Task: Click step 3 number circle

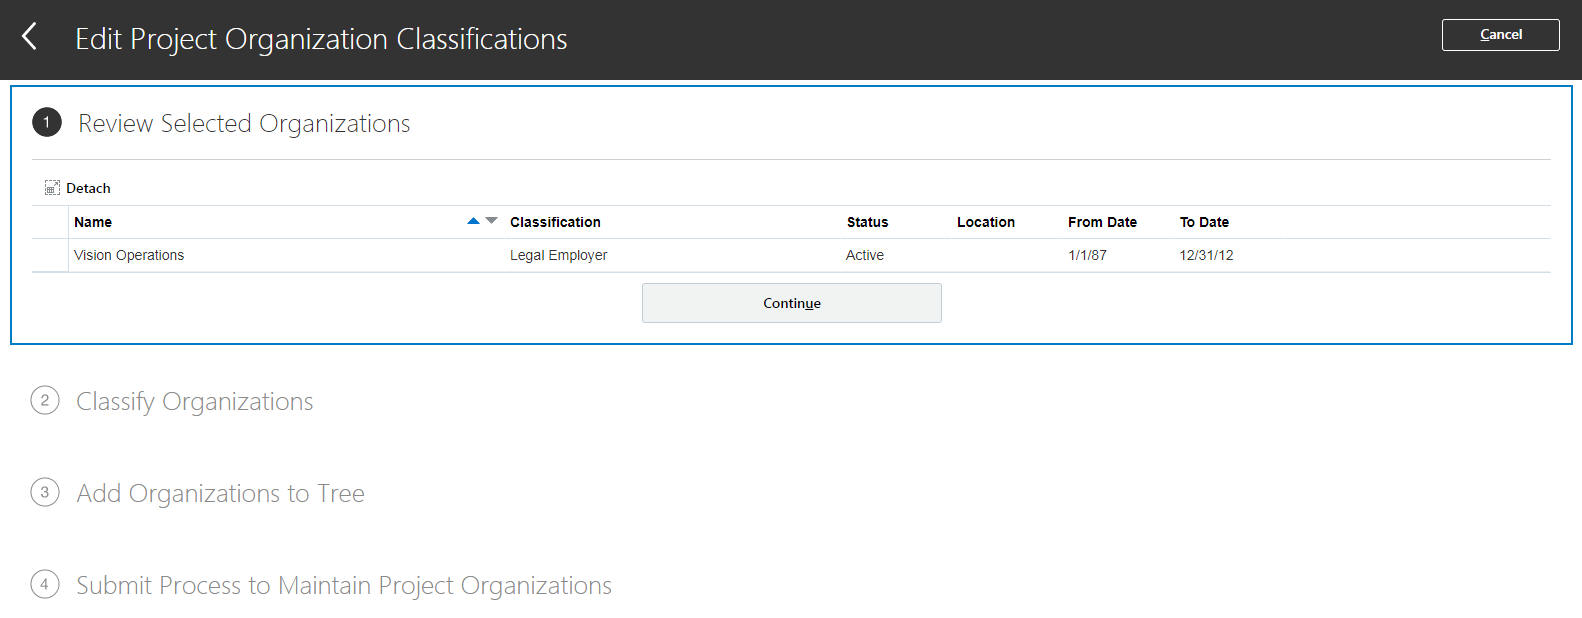Action: (x=45, y=493)
